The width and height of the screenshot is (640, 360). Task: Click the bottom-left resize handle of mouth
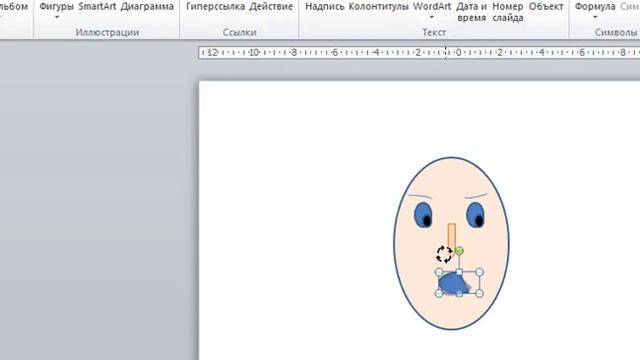pos(439,293)
